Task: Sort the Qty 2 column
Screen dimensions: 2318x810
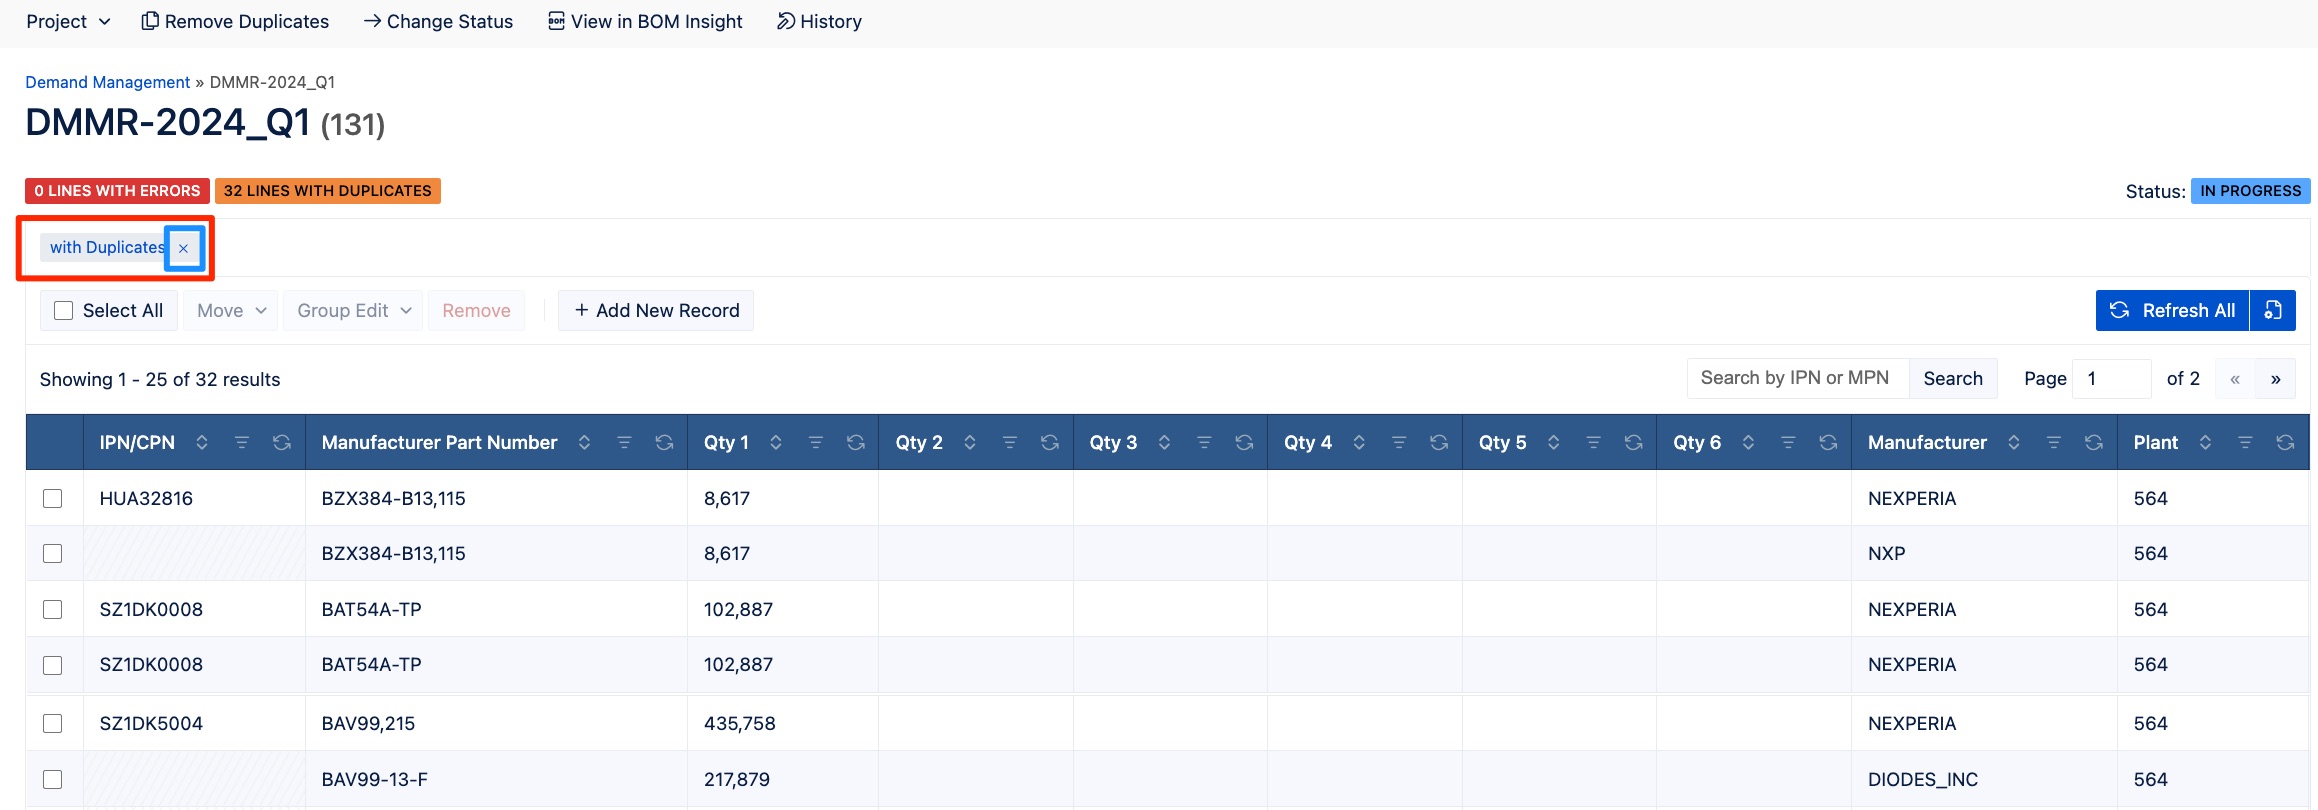Action: click(970, 442)
